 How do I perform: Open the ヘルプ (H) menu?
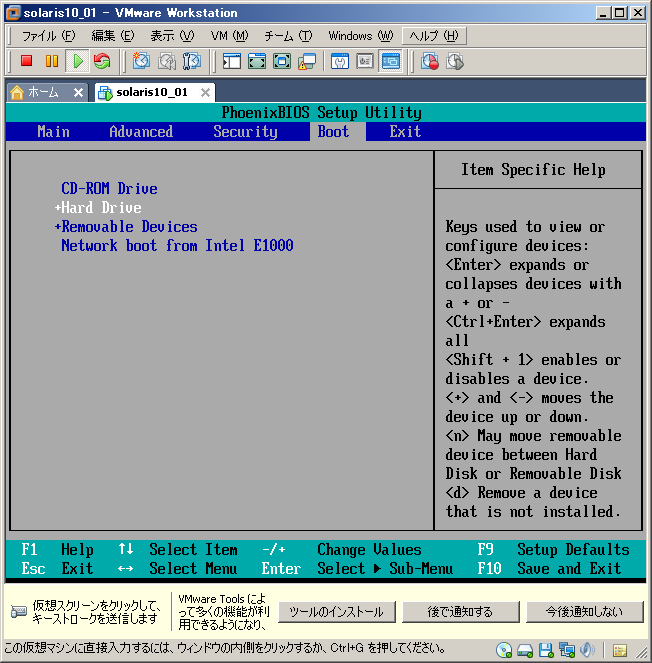pyautogui.click(x=434, y=36)
